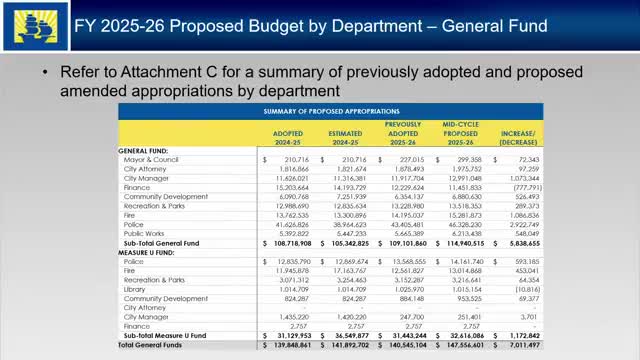Image resolution: width=640 pixels, height=360 pixels.
Task: Click Measure U sub-total increase 1,172,842
Action: [525, 336]
